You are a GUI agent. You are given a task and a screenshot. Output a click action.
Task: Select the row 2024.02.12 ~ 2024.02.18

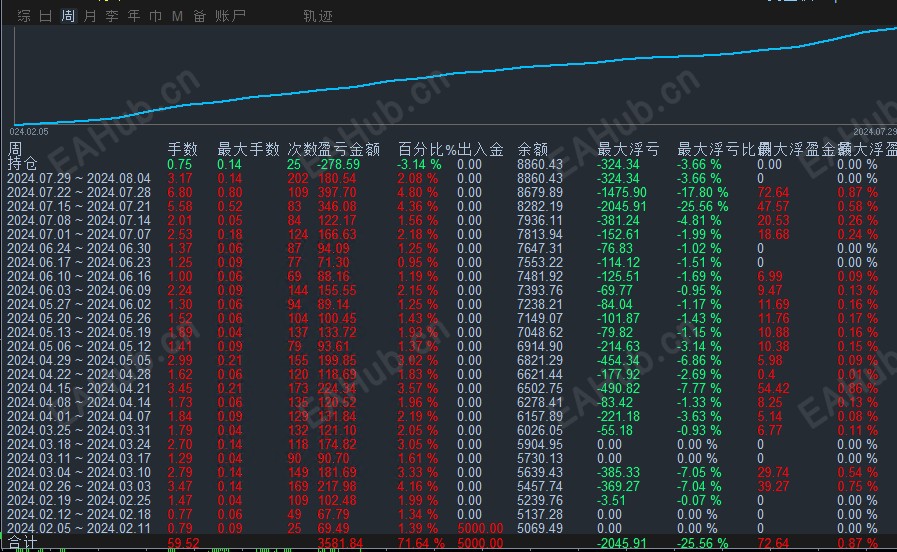pos(448,515)
